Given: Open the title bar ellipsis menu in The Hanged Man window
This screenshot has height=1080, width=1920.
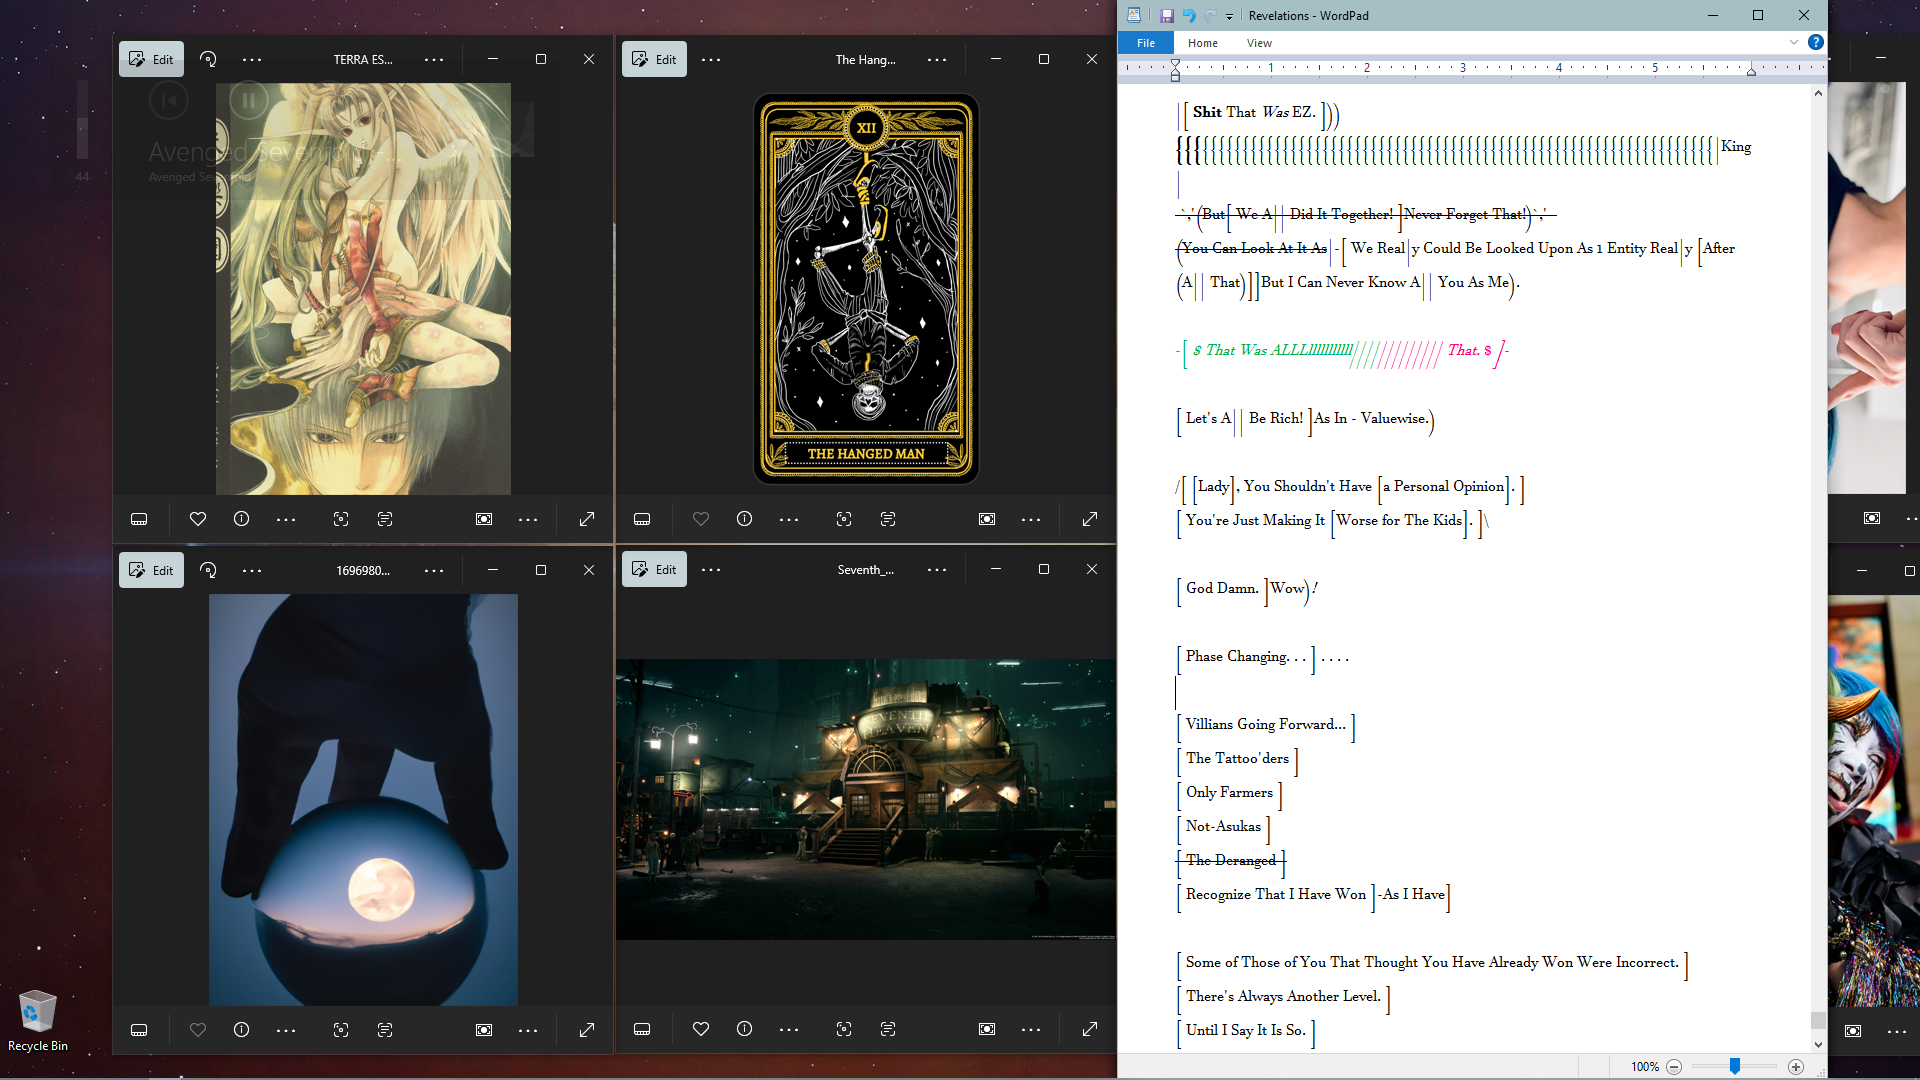Looking at the screenshot, I should (x=937, y=60).
